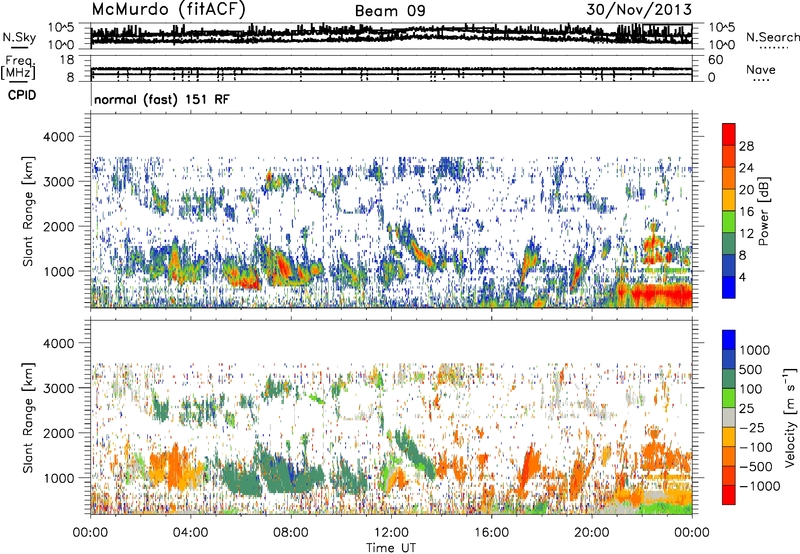Click "Slant Range [km]" label of velocity panel
The image size is (800, 554).
[28, 418]
